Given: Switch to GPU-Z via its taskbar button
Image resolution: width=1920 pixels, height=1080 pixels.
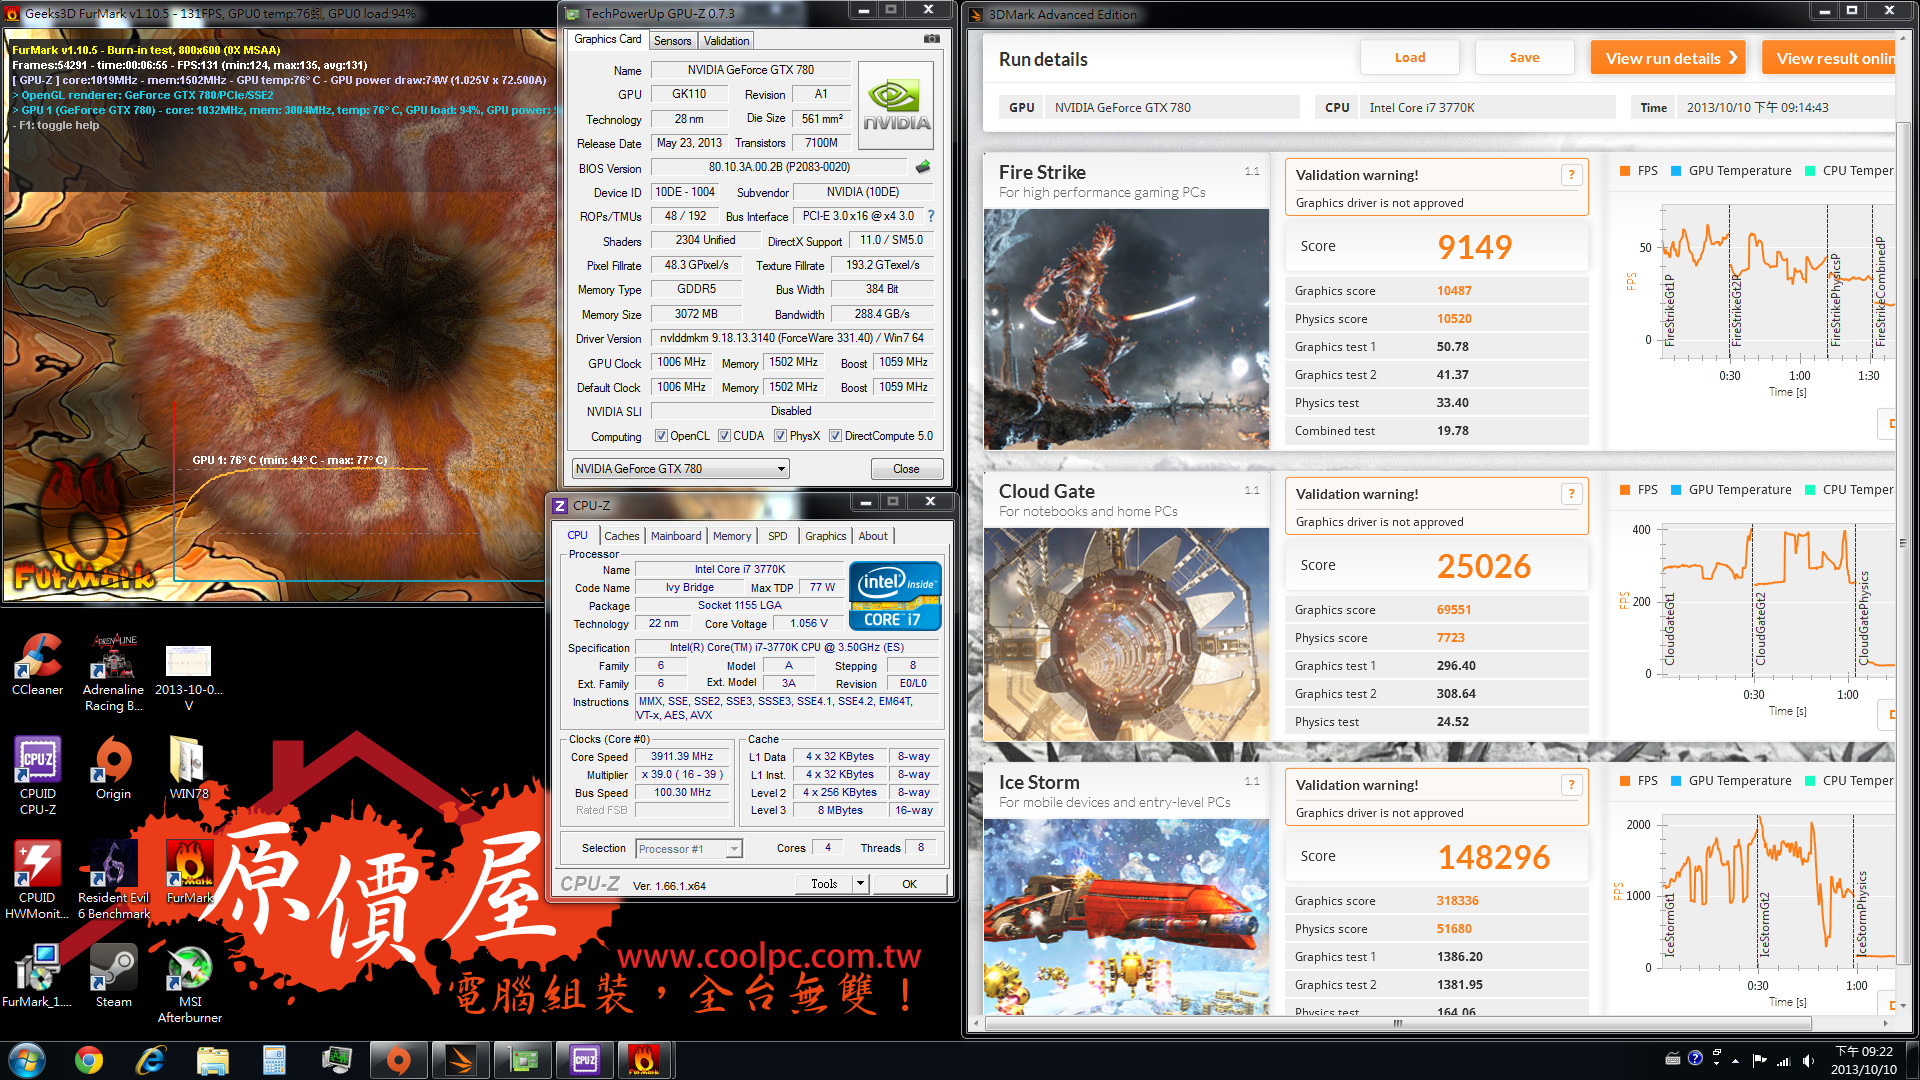Looking at the screenshot, I should tap(523, 1060).
